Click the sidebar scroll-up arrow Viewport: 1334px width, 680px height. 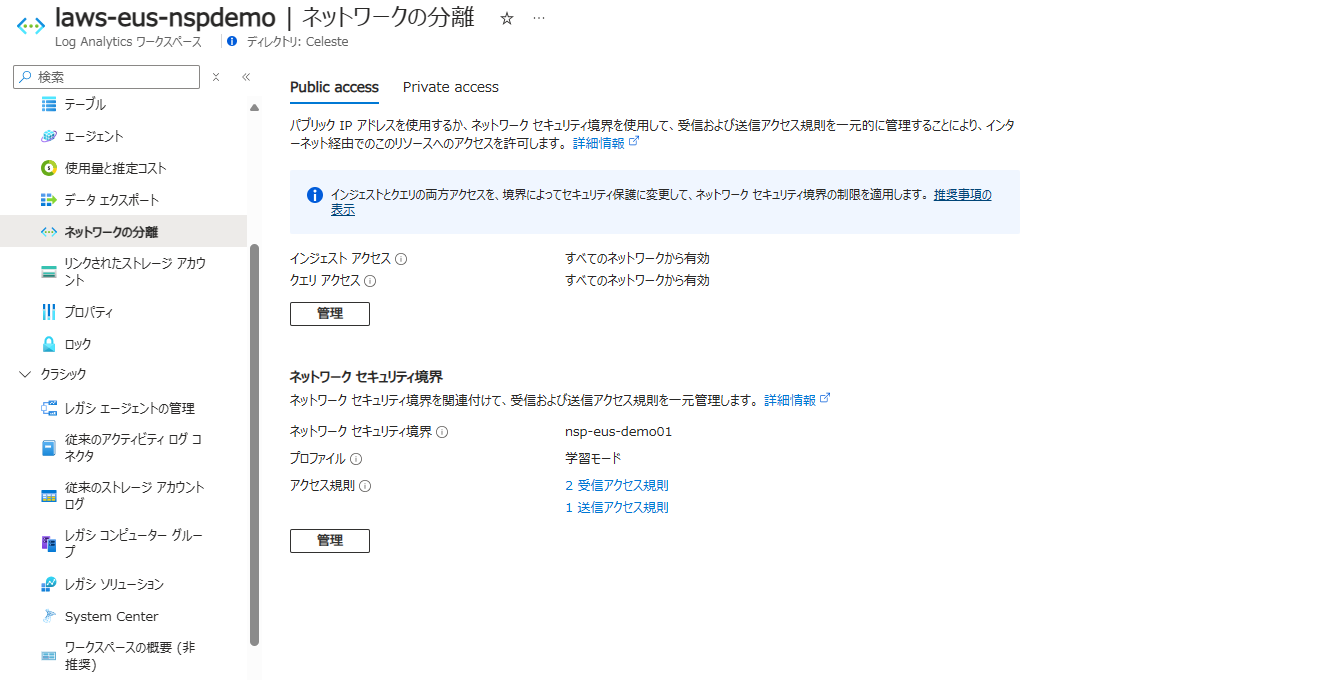pyautogui.click(x=254, y=107)
